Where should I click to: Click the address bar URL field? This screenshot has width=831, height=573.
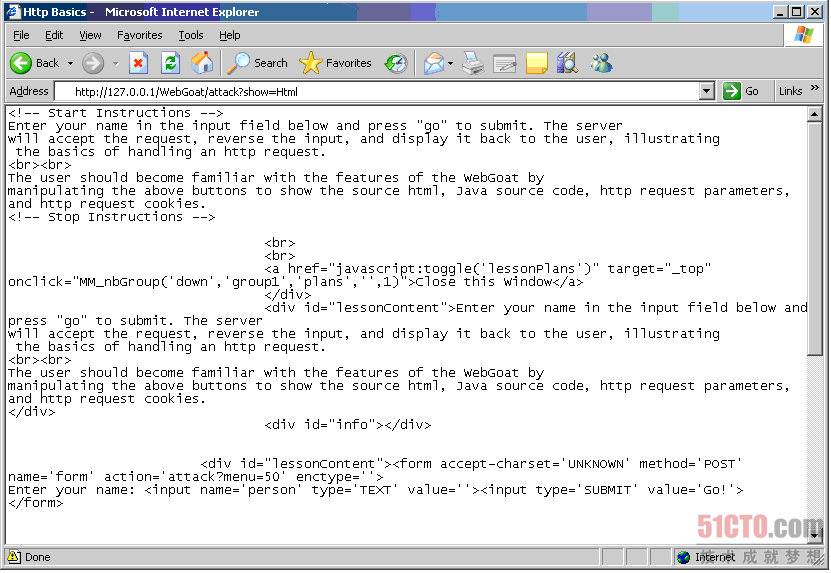click(x=377, y=92)
